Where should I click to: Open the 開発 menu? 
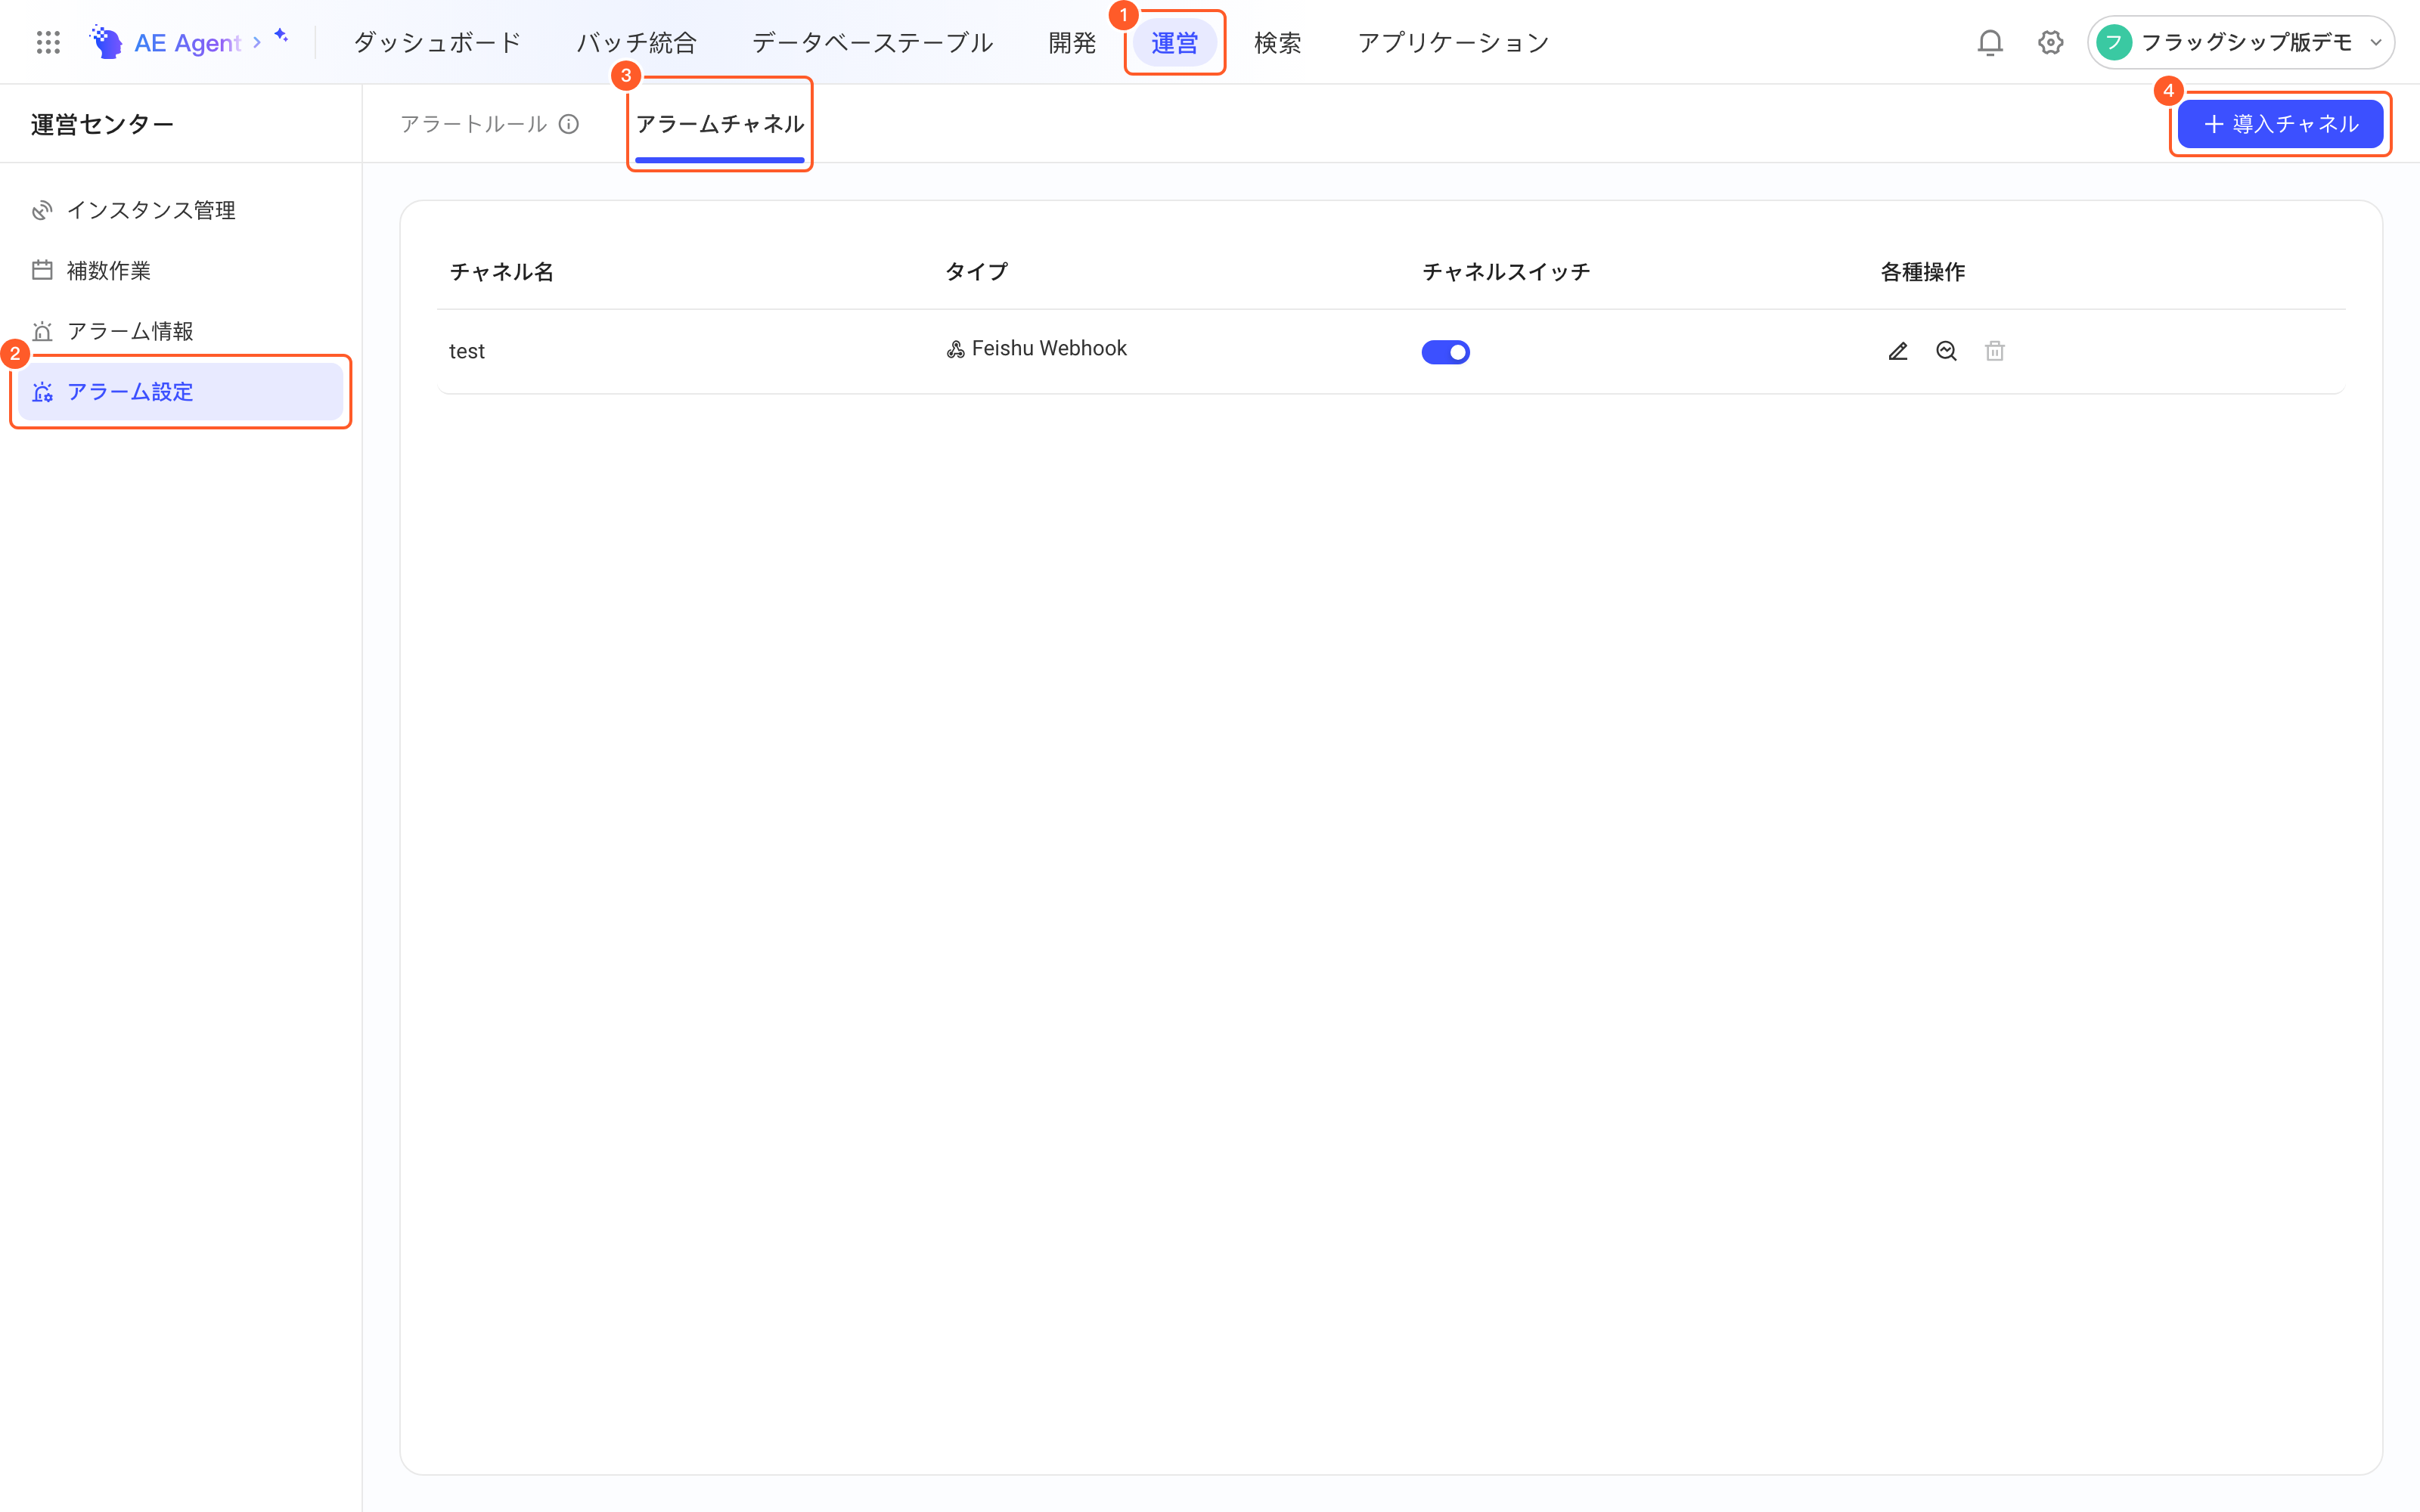(x=1072, y=42)
